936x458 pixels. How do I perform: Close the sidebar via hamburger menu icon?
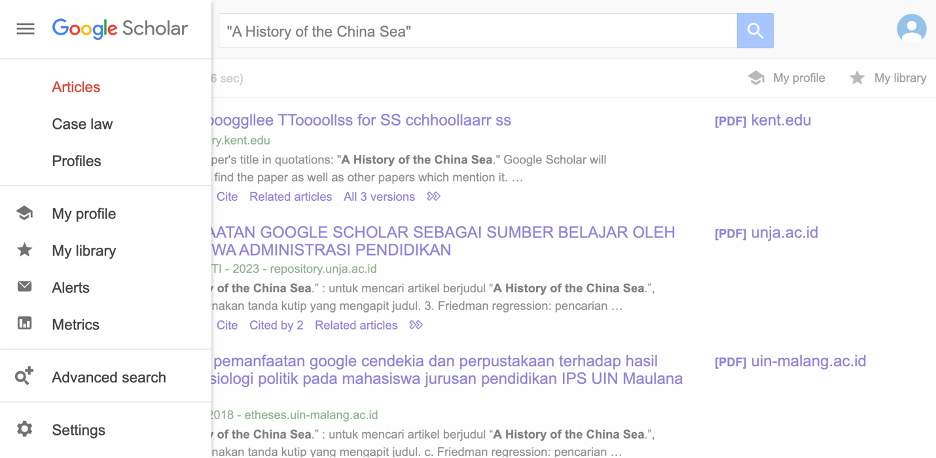(25, 29)
